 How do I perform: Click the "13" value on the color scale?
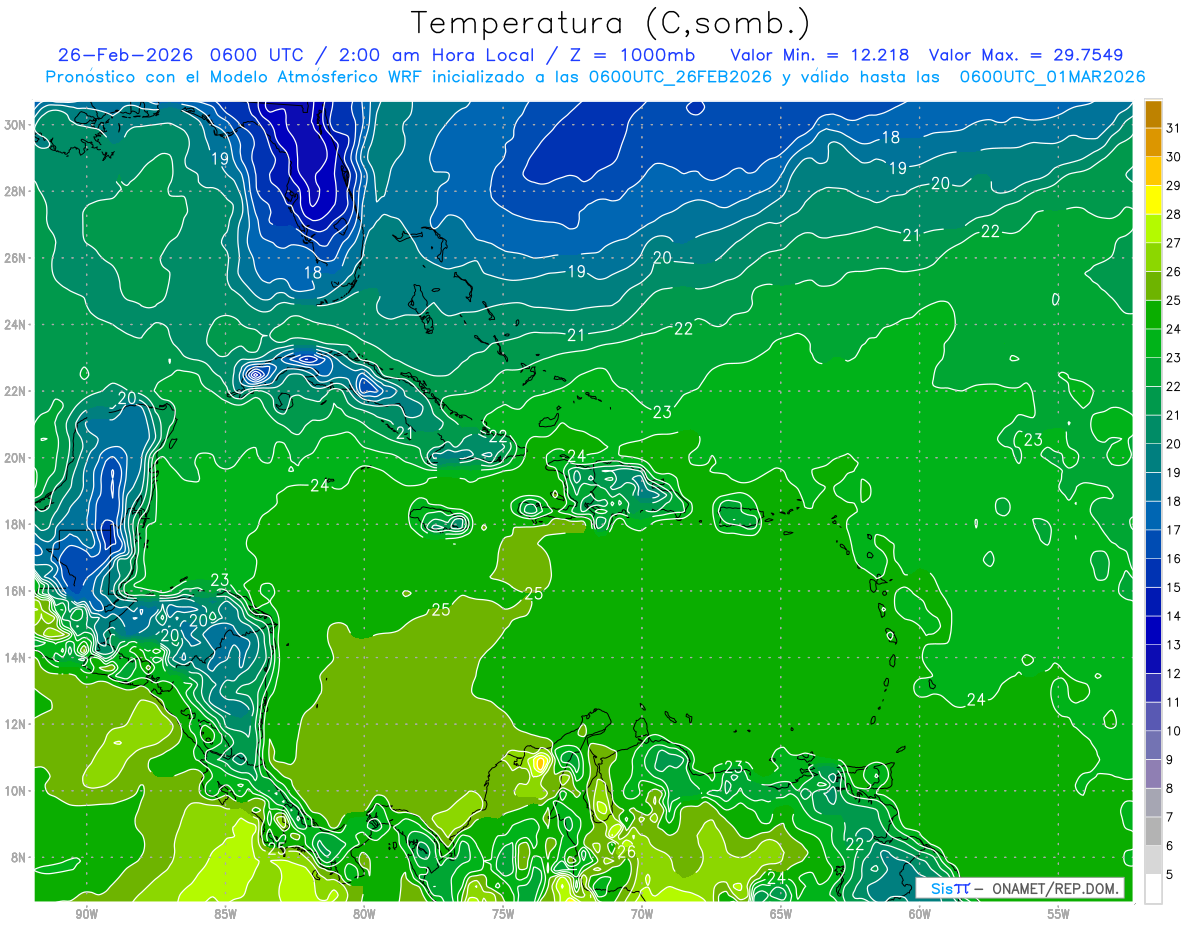pos(1174,645)
